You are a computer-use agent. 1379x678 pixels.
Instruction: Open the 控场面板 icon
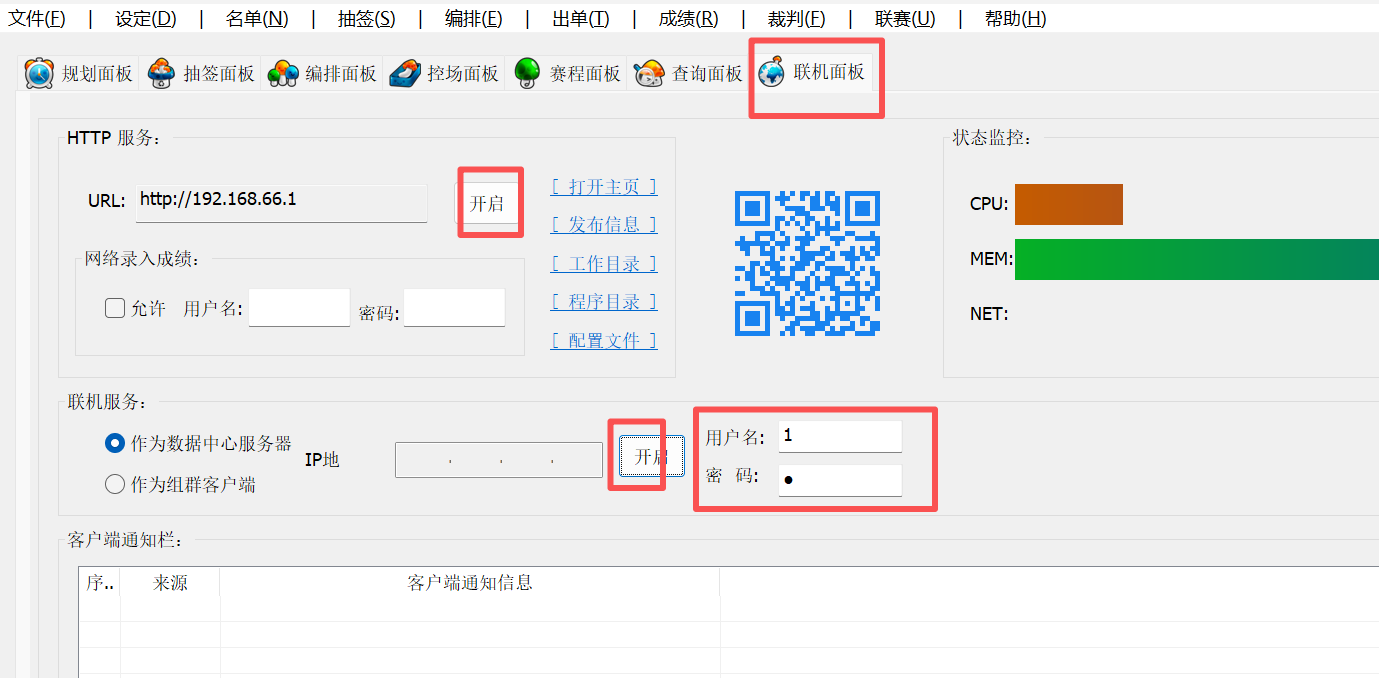pyautogui.click(x=405, y=73)
